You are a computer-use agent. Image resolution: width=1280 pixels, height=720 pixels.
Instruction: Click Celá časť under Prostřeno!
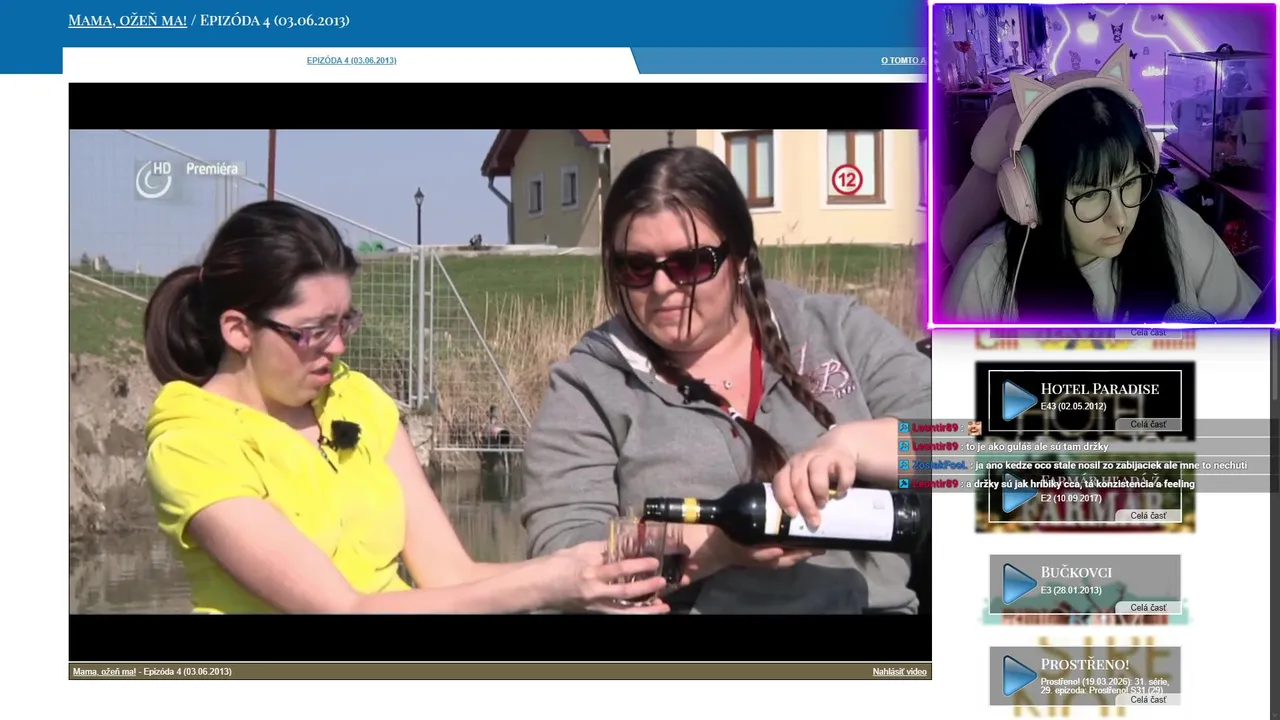coord(1148,699)
